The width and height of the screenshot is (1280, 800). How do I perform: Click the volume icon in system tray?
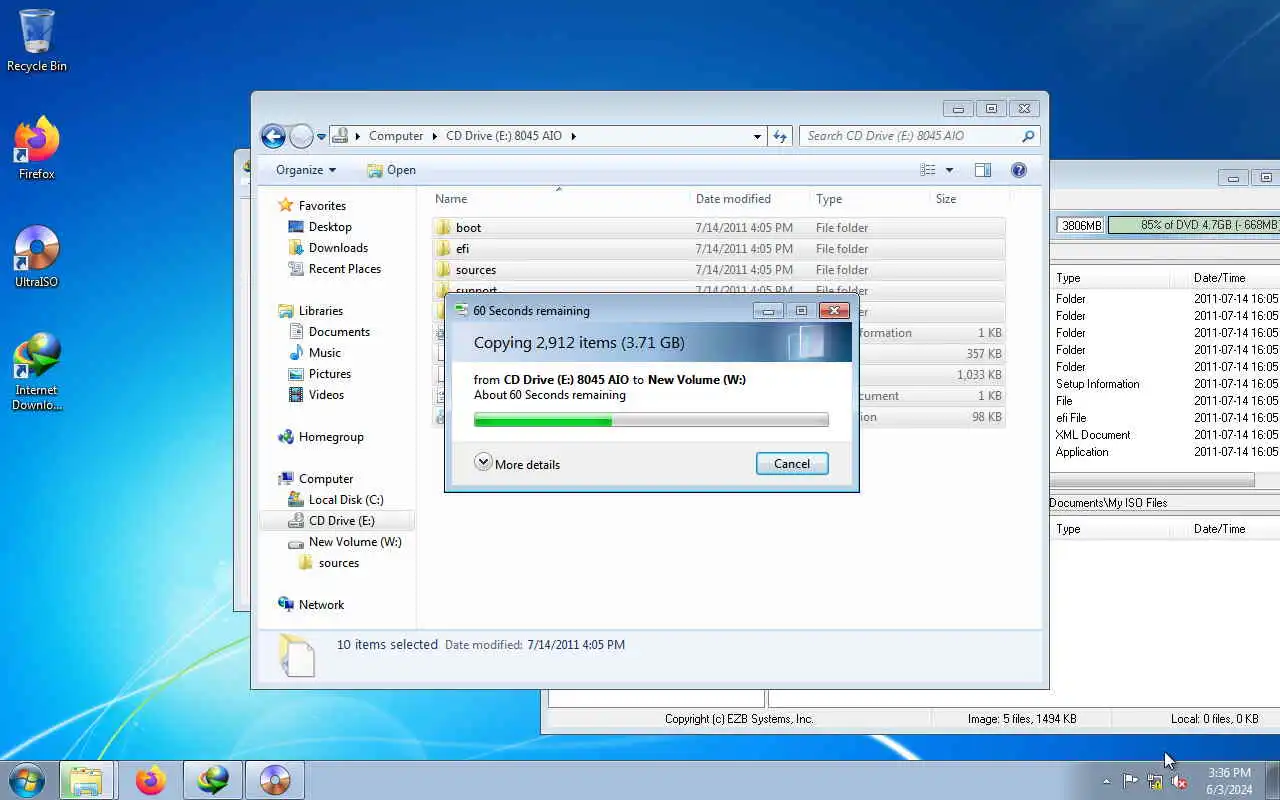point(1180,781)
